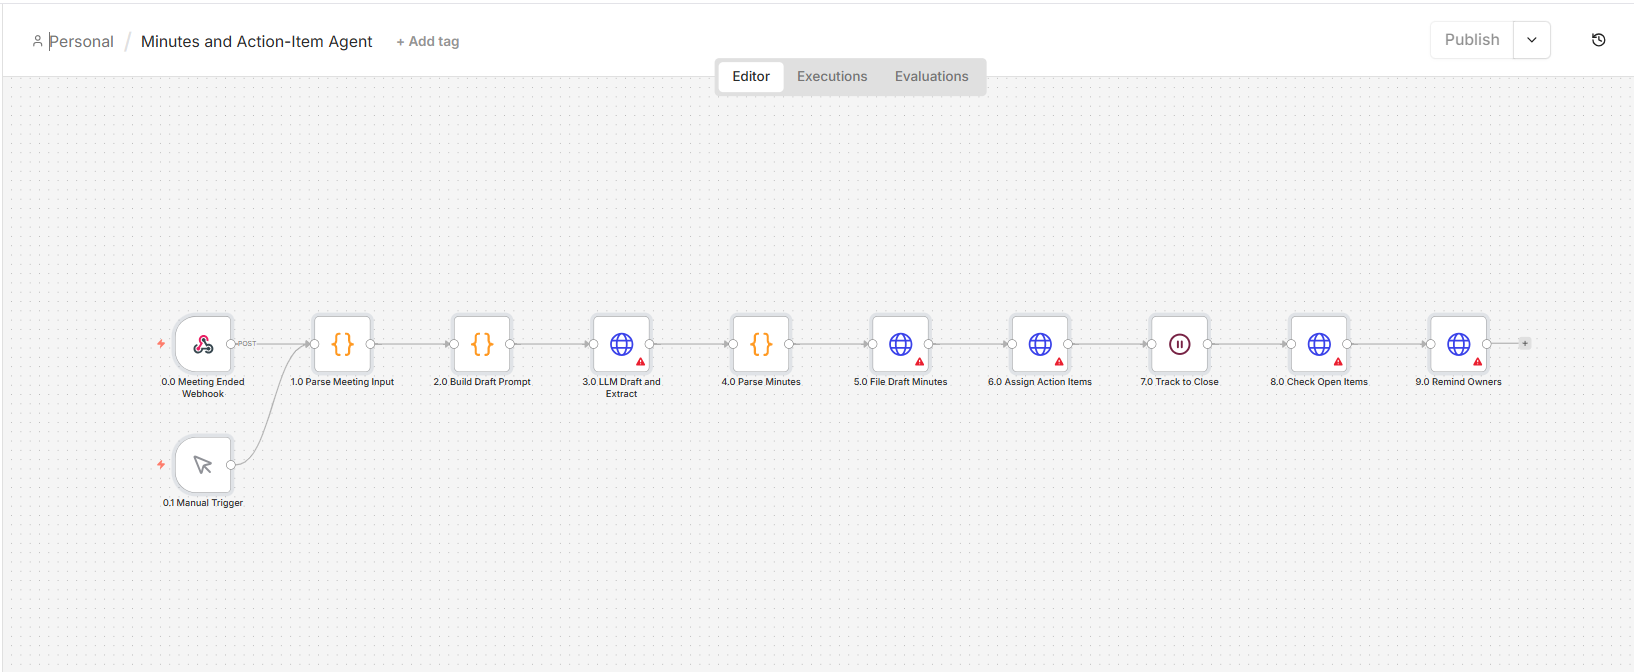Click Add tag next to workflow name

click(428, 42)
